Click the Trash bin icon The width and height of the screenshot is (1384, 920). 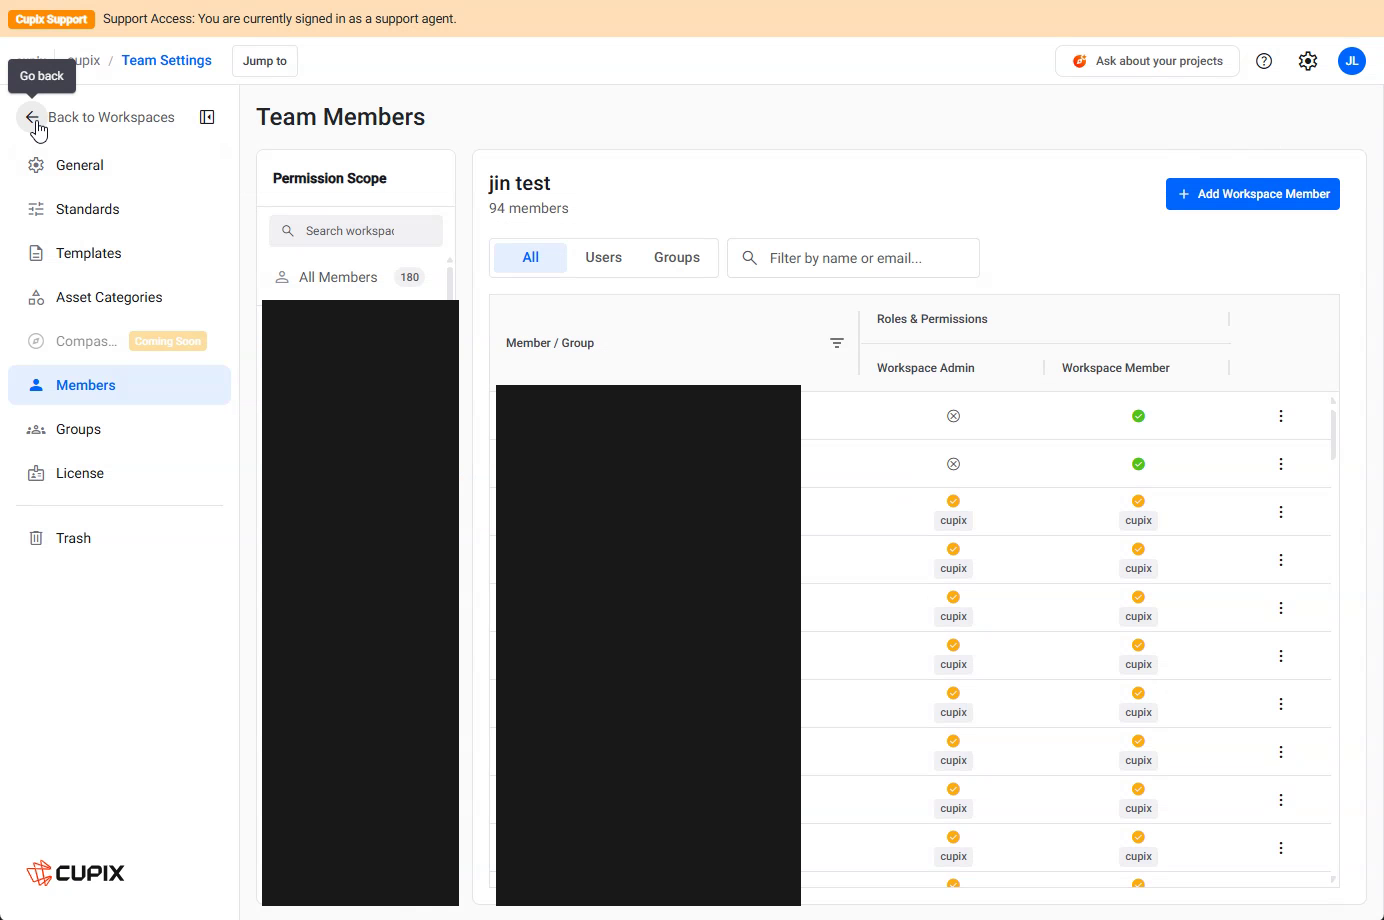[36, 538]
